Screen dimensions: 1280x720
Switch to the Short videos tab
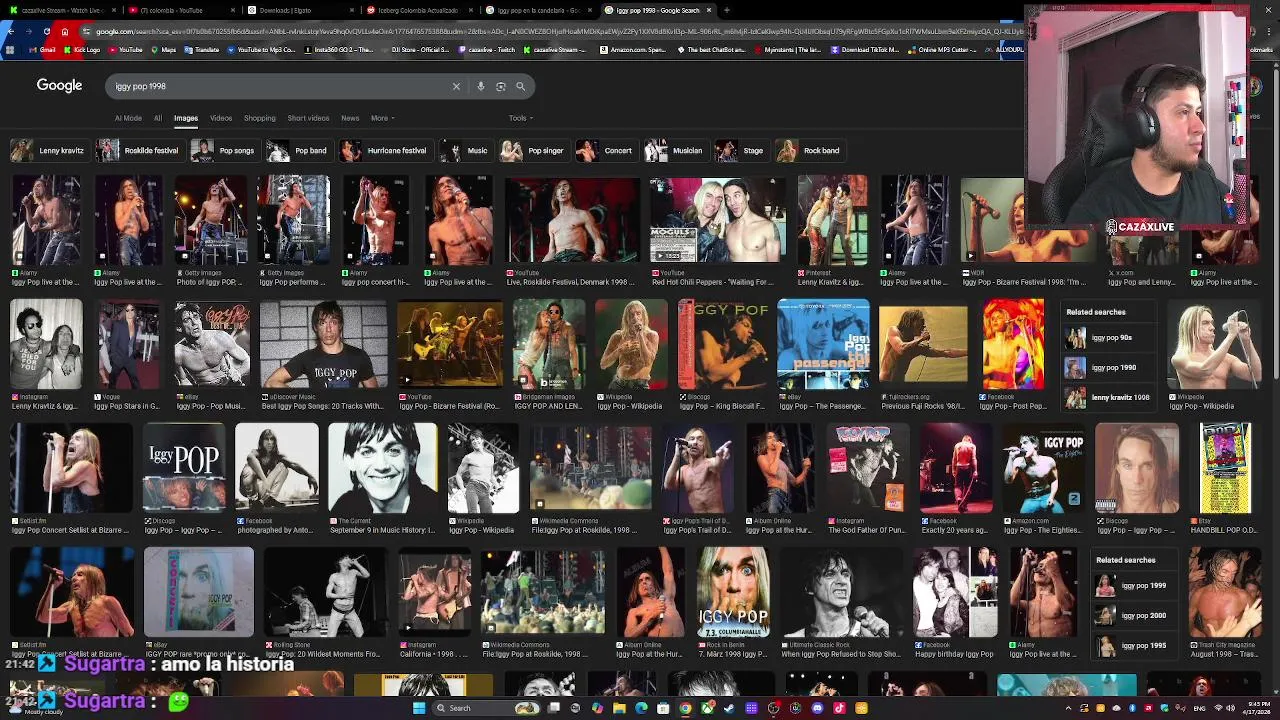click(x=308, y=118)
